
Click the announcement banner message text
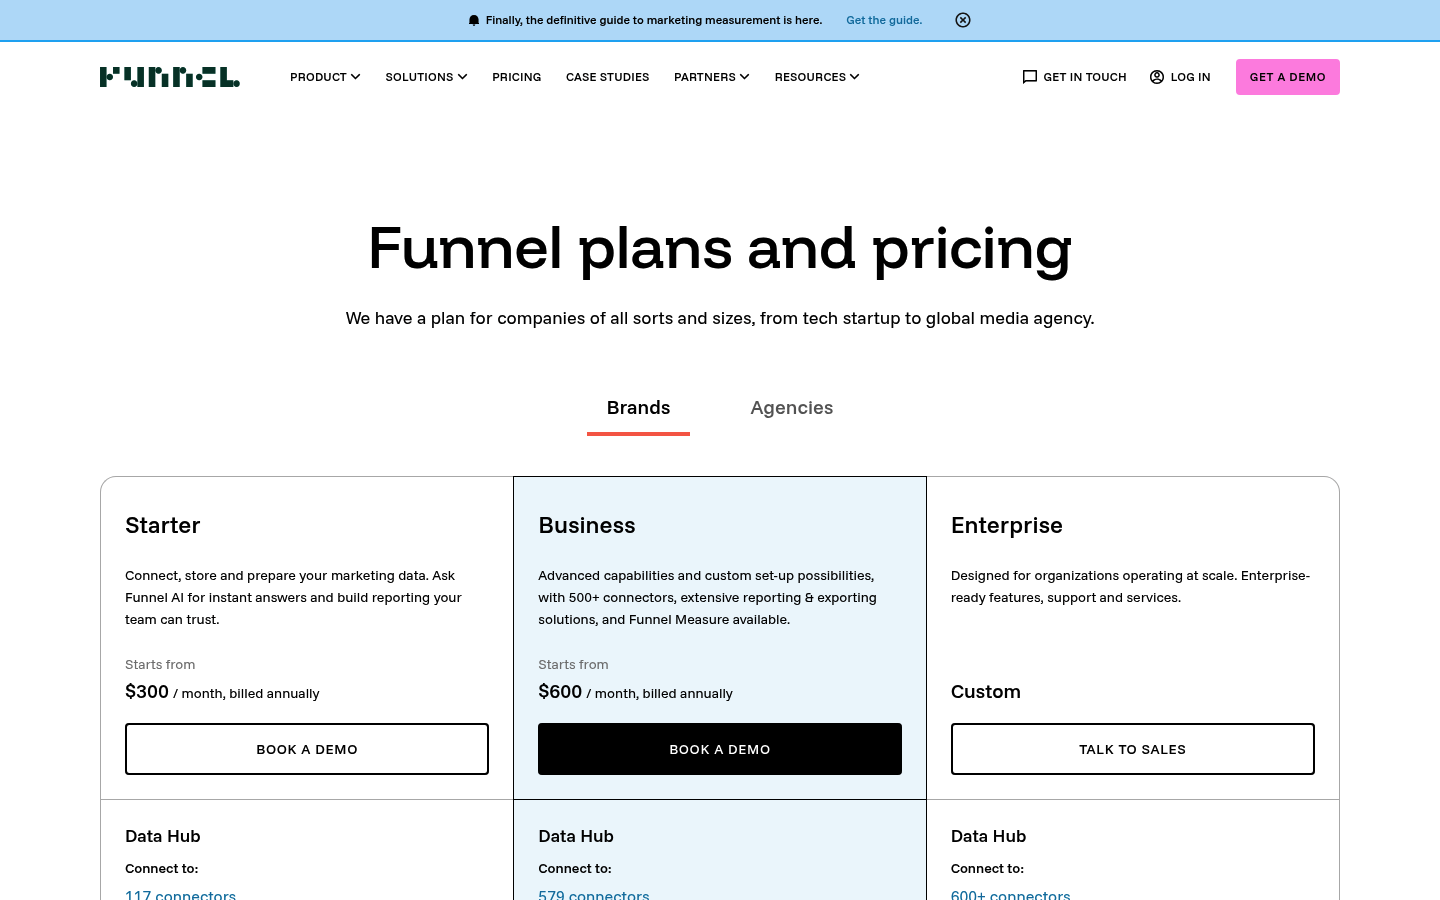click(x=654, y=20)
